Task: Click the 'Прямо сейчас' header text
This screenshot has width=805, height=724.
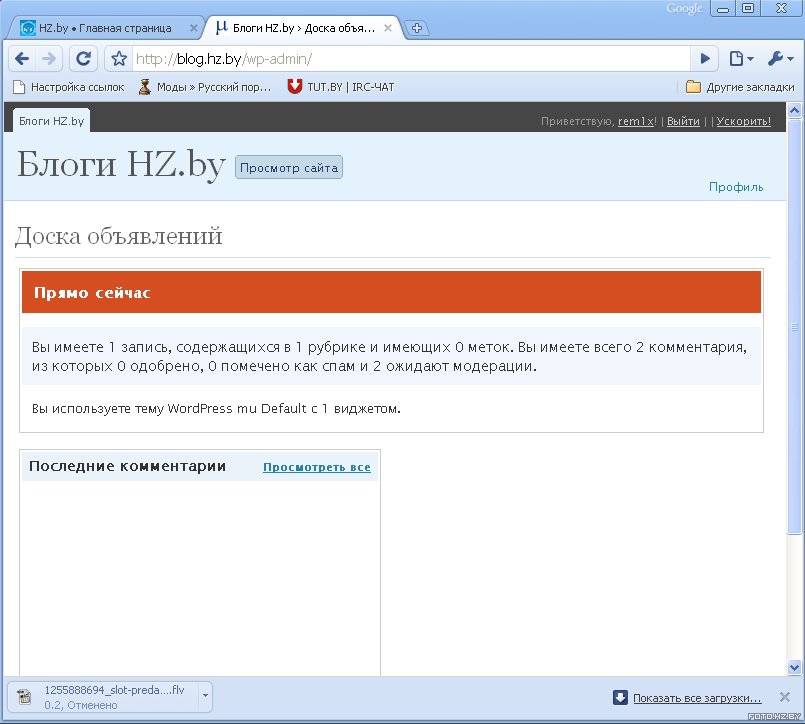Action: click(x=92, y=293)
